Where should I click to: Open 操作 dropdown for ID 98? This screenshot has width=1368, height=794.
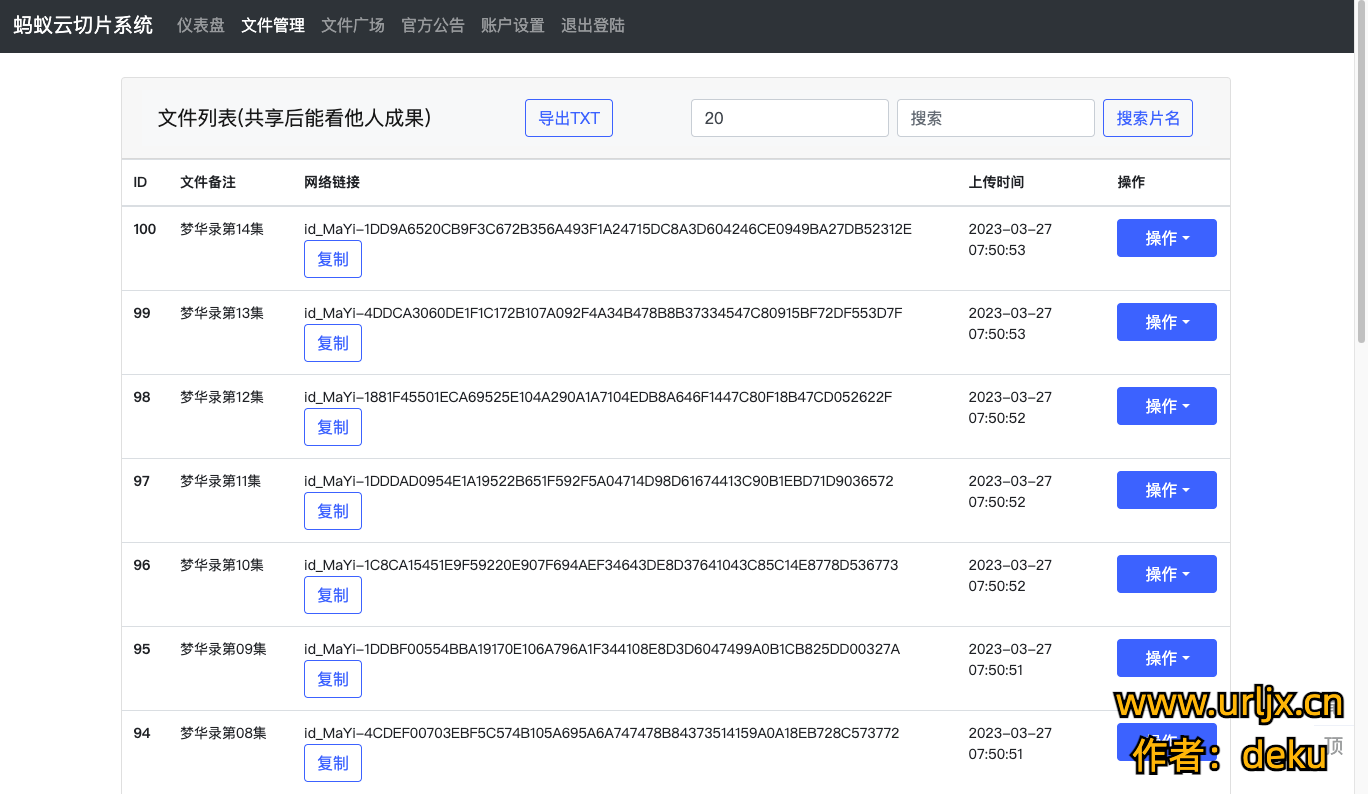(1167, 406)
